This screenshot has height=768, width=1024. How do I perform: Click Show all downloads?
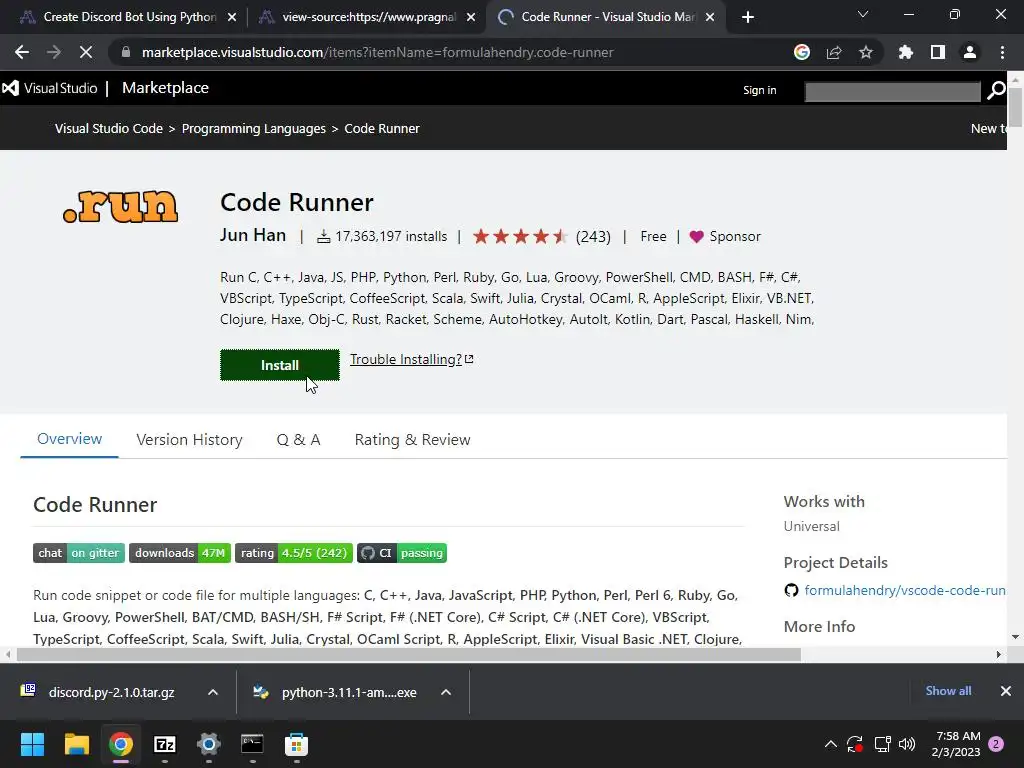tap(948, 691)
